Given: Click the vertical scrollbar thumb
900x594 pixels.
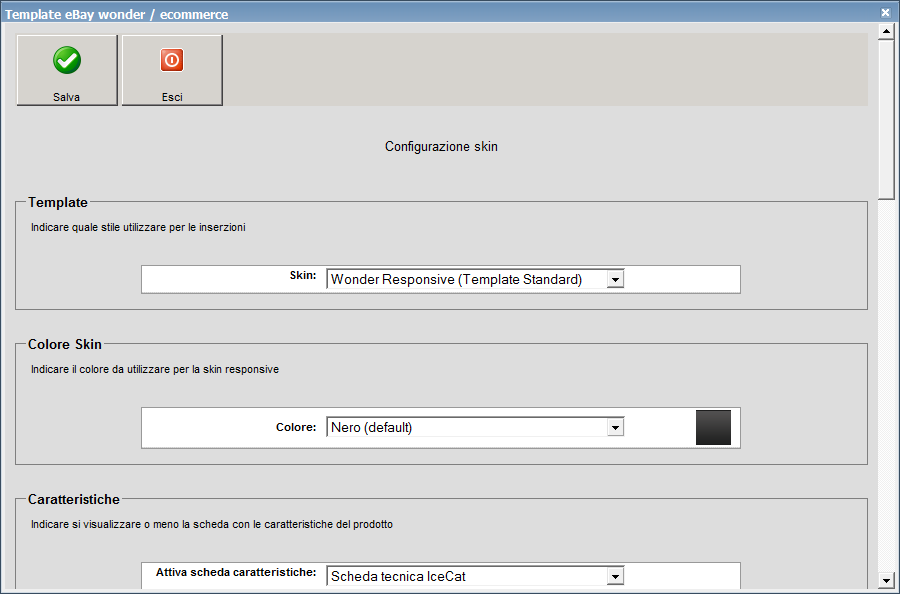Looking at the screenshot, I should coord(886,120).
